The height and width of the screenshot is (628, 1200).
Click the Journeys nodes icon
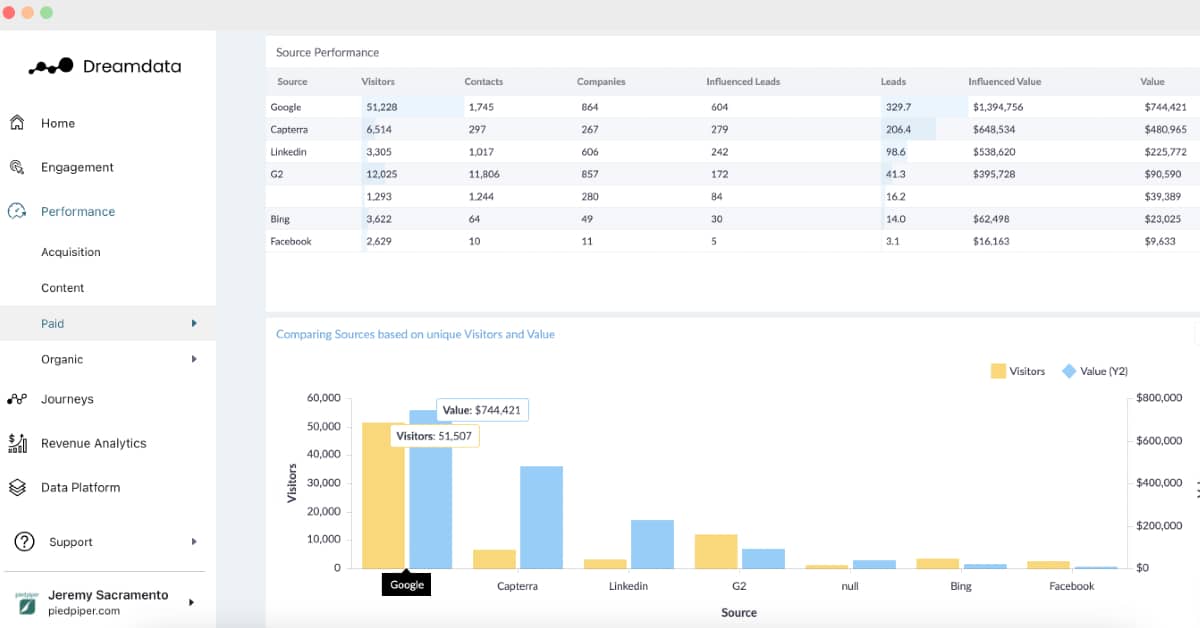coord(17,399)
